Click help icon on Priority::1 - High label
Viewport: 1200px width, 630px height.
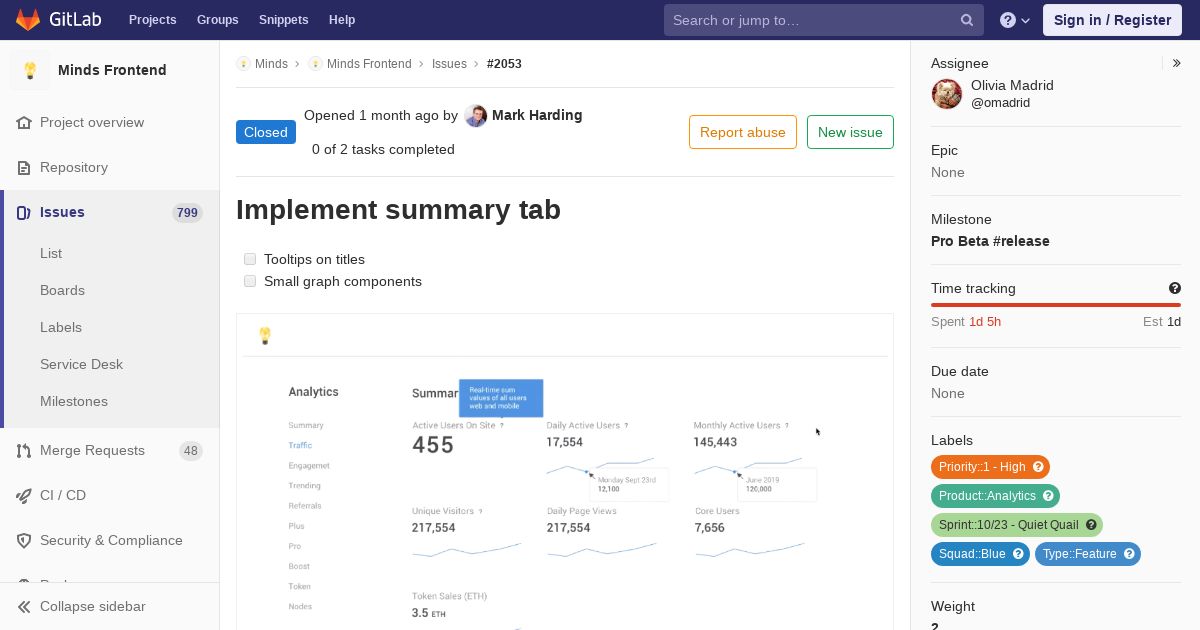click(x=1039, y=467)
